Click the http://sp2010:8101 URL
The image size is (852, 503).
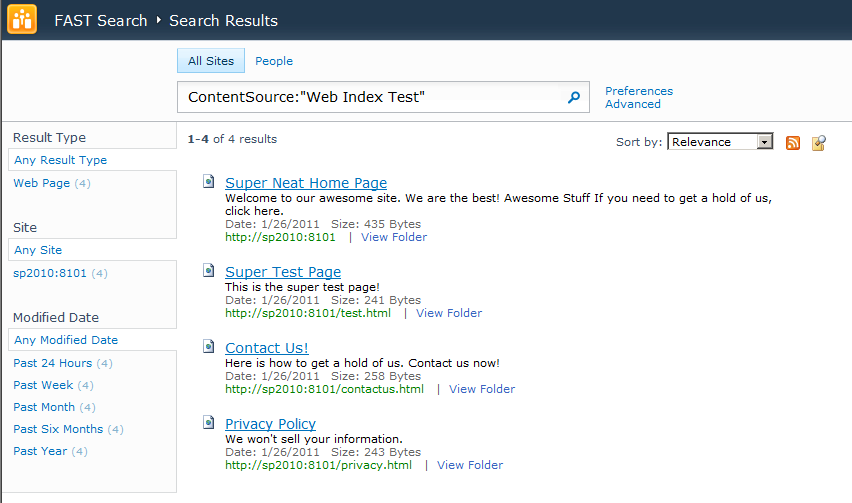tap(280, 237)
